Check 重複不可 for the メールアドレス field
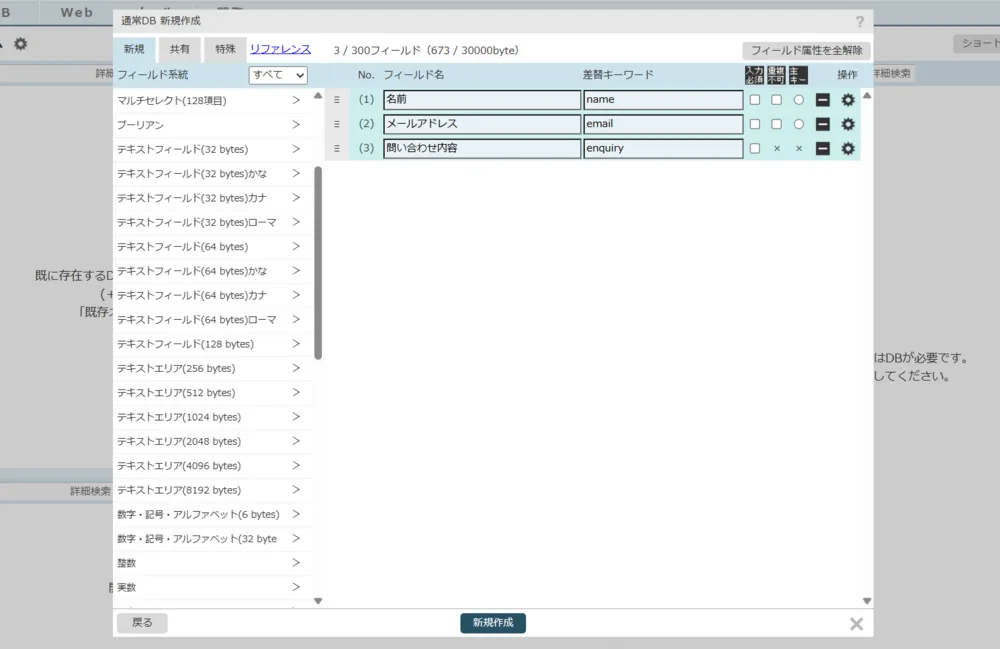 pos(777,124)
